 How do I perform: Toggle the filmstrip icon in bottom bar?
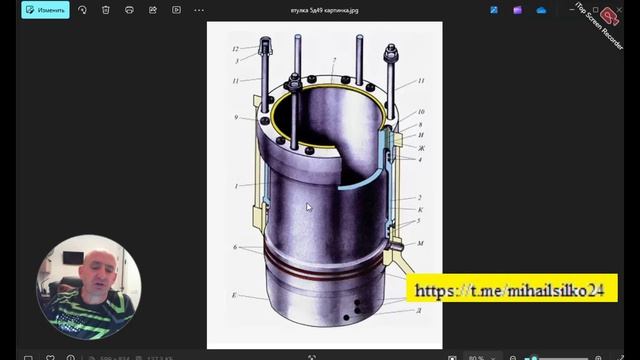(28, 358)
